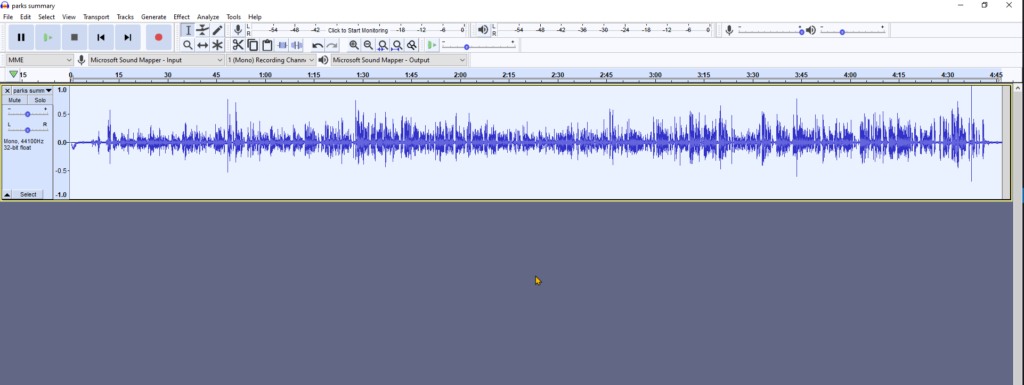
Task: Open the Analyze menu
Action: [208, 17]
